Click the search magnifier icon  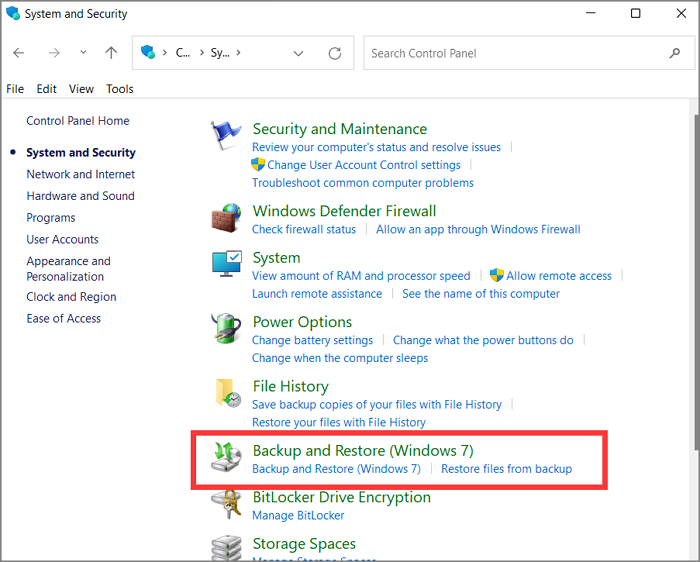point(675,53)
